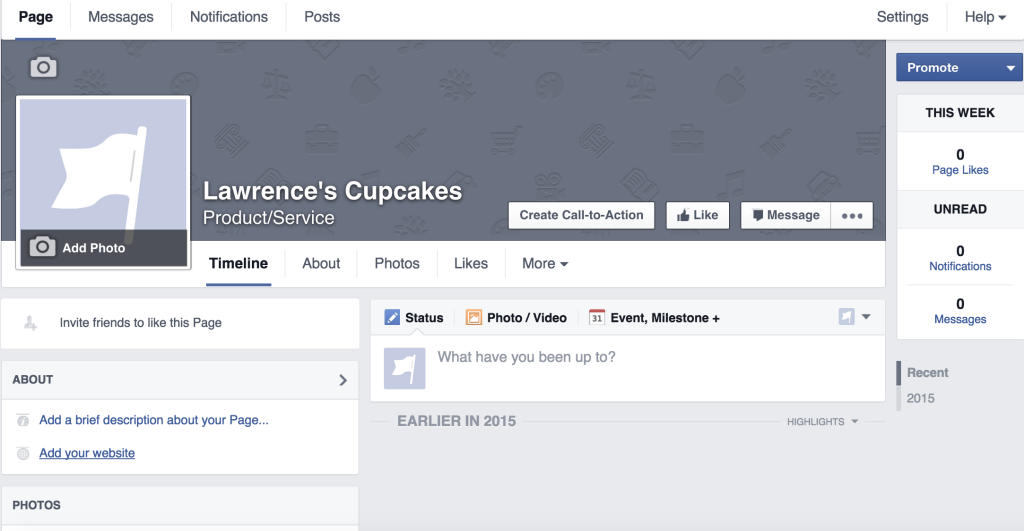Click Add Photo on the profile picture

tap(104, 248)
